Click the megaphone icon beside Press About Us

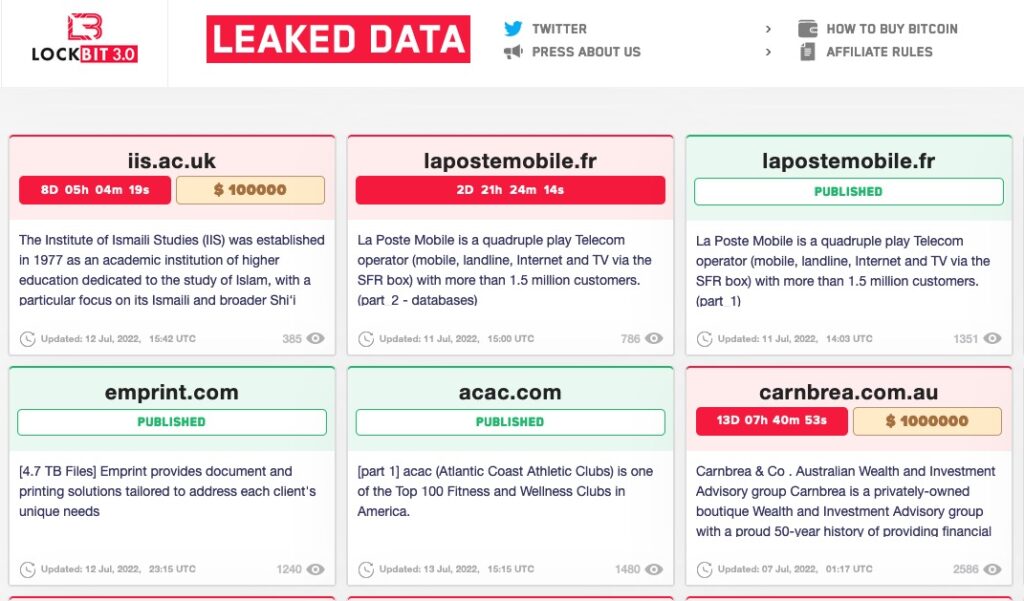pos(513,52)
